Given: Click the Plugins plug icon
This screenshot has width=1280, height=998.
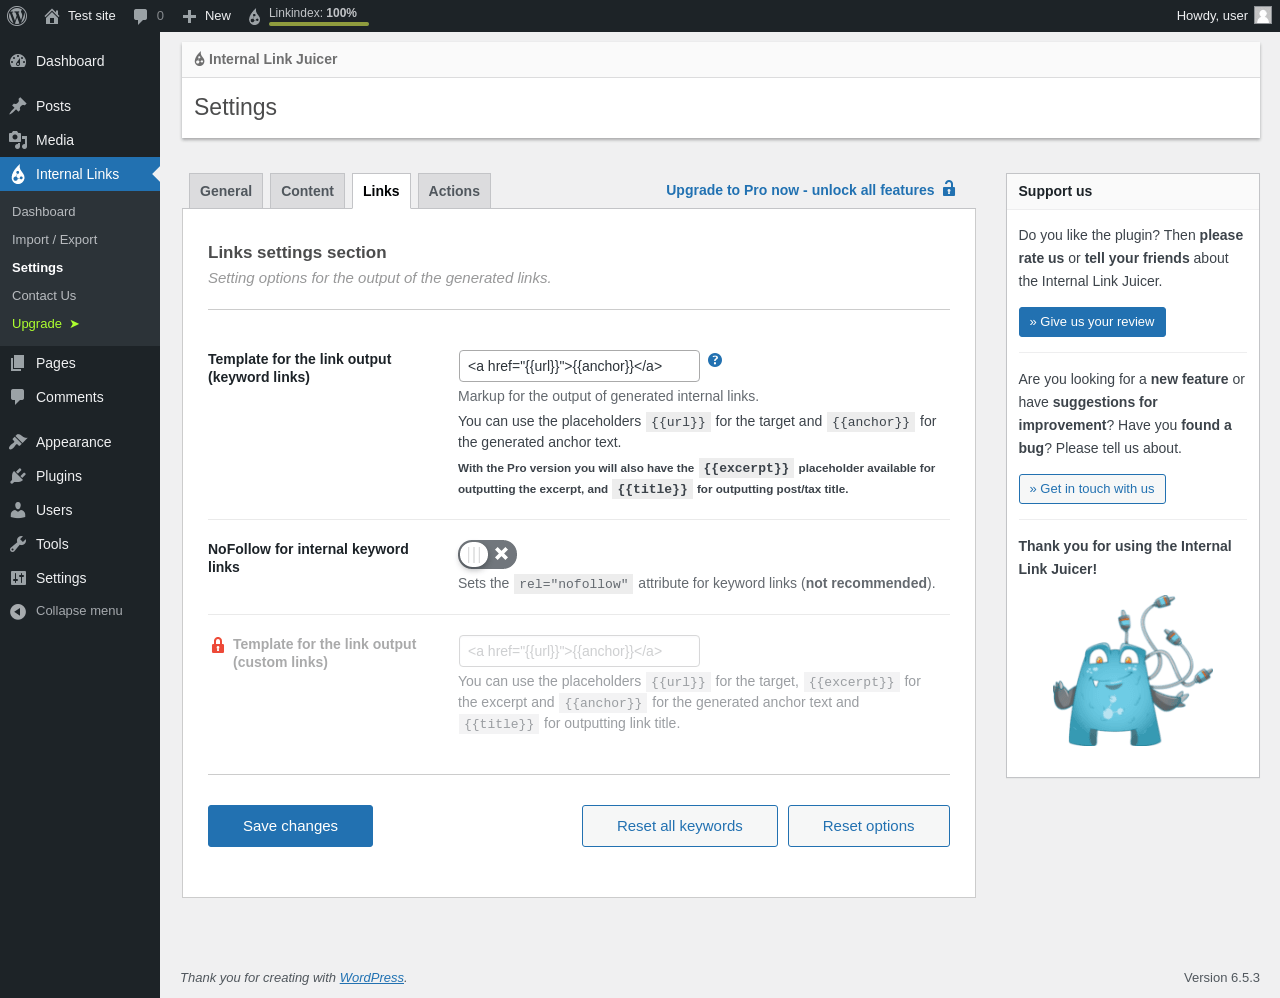Looking at the screenshot, I should coord(18,476).
